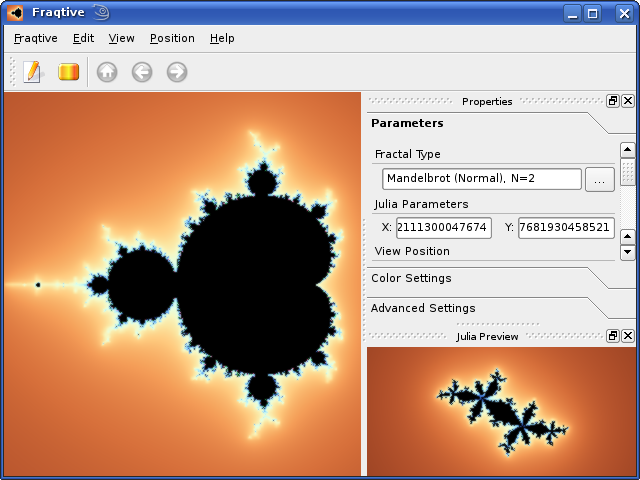Screen dimensions: 640x480
Task: Open the Fraqtive menu
Action: [36, 38]
